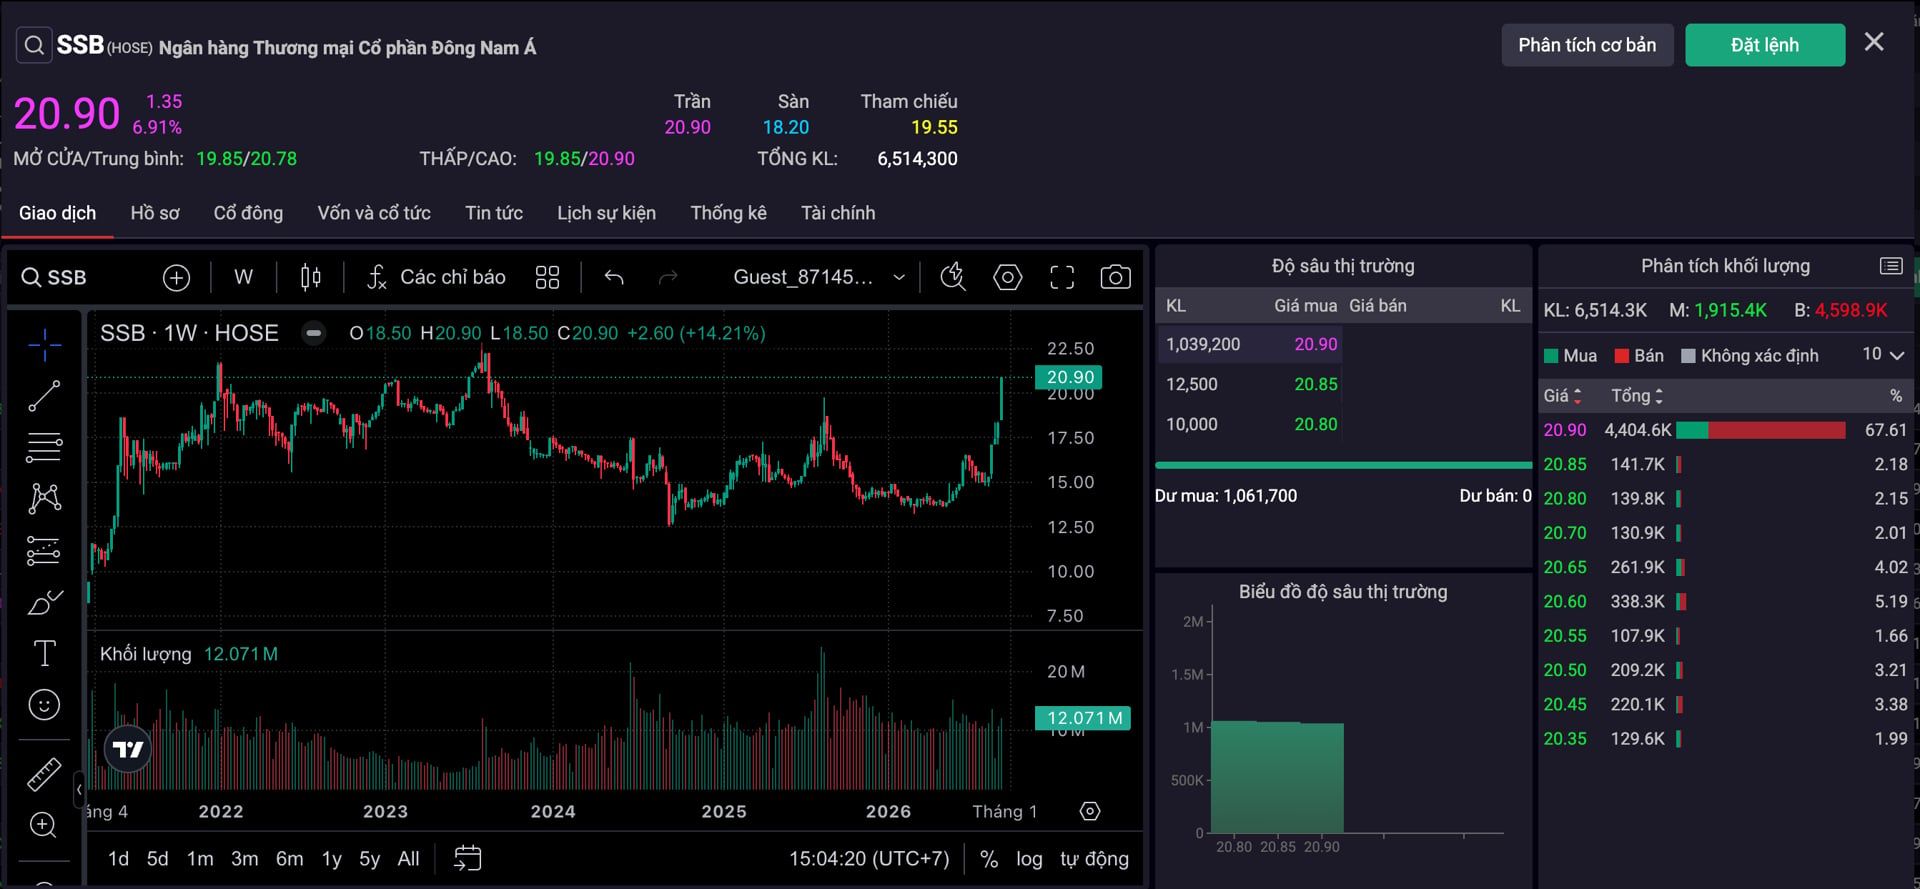Open the timezone 15:04:20 (UTC+7) menu
Image resolution: width=1920 pixels, height=889 pixels.
click(869, 859)
